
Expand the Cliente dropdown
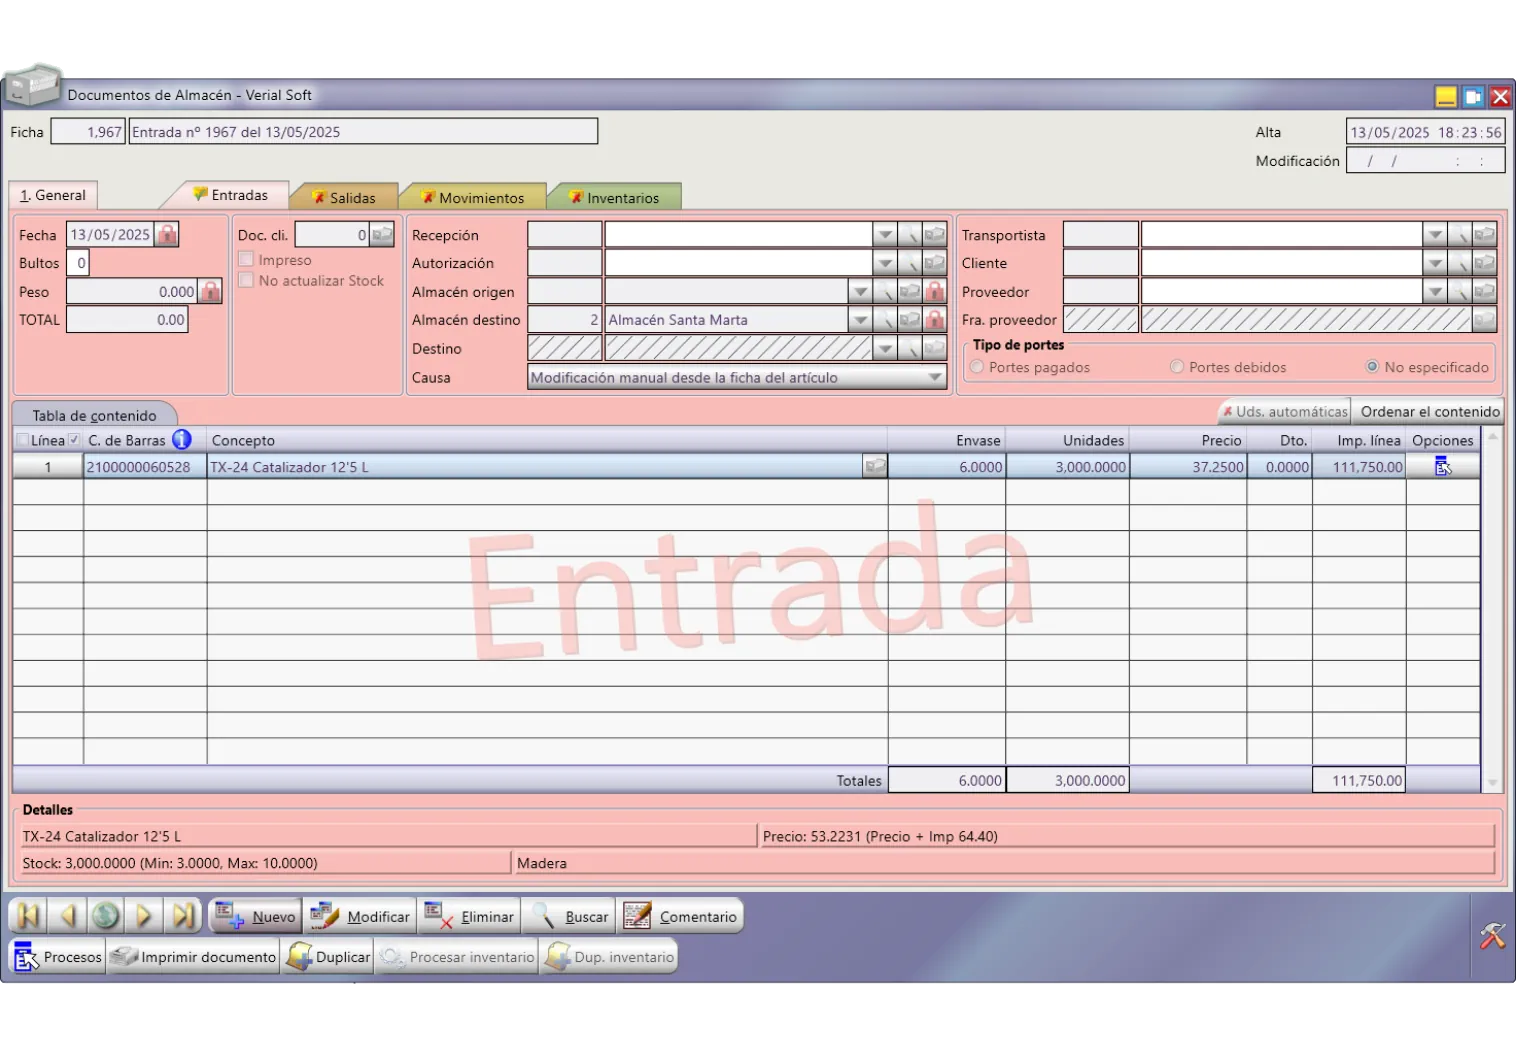click(x=1435, y=263)
